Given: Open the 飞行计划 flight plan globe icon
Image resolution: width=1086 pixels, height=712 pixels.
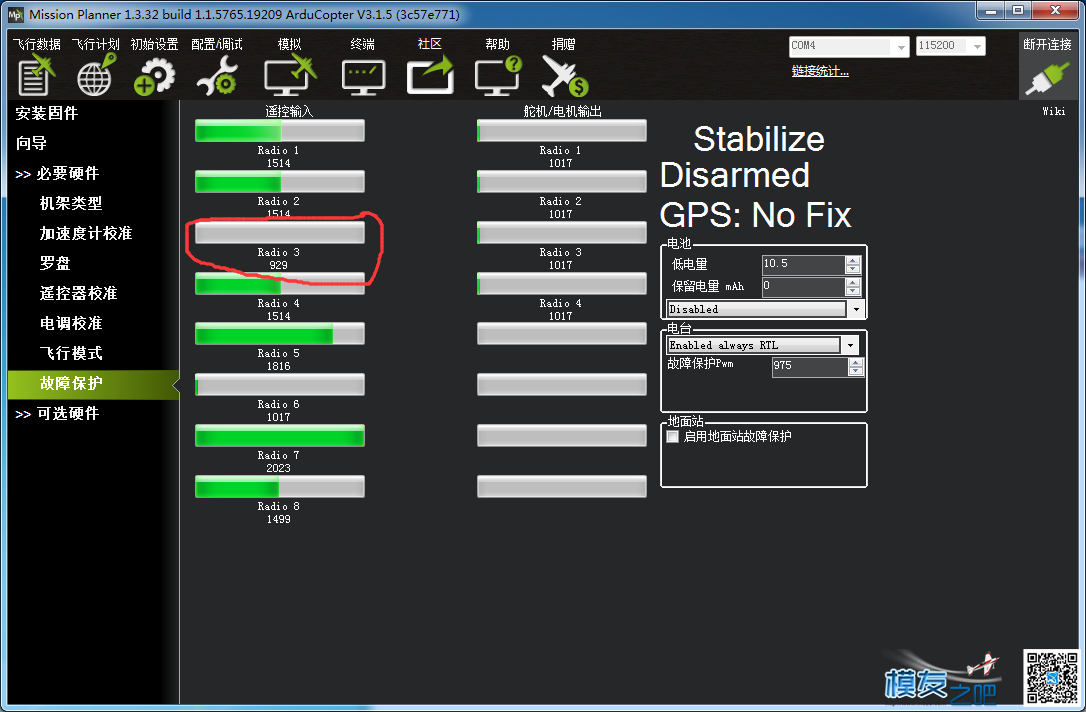Looking at the screenshot, I should 96,75.
